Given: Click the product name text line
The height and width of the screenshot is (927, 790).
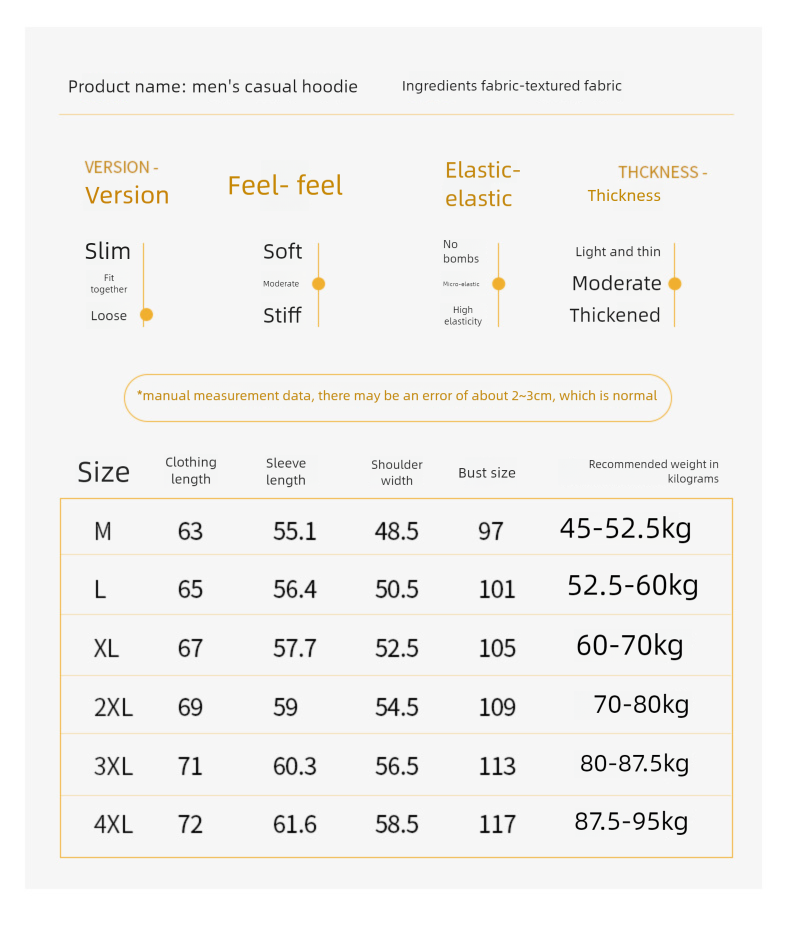Looking at the screenshot, I should point(213,87).
